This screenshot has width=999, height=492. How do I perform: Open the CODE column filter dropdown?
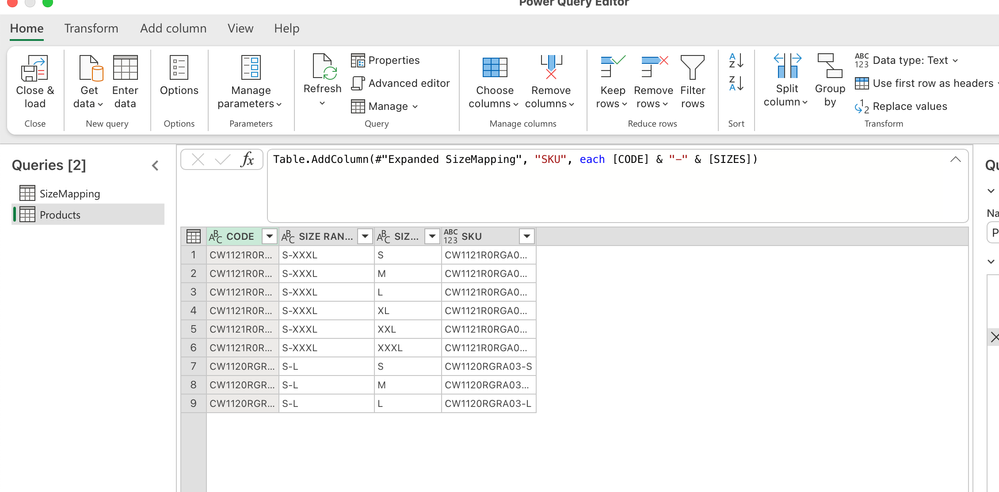pos(270,236)
